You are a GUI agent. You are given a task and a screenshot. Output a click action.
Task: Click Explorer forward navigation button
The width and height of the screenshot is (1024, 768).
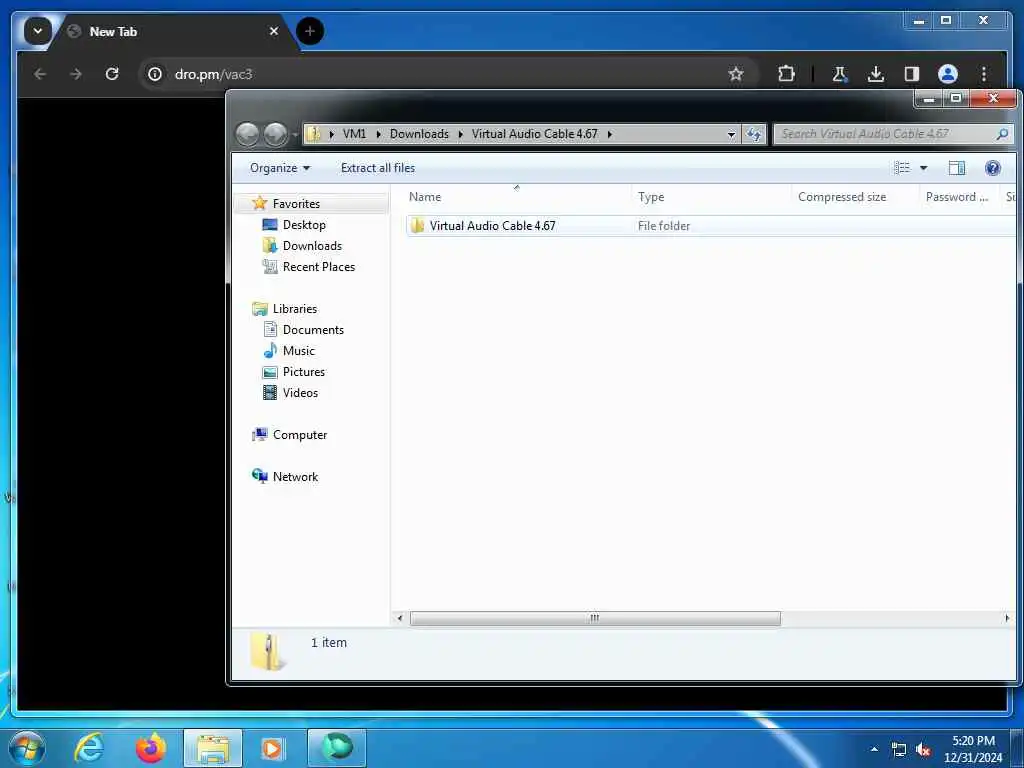click(275, 134)
